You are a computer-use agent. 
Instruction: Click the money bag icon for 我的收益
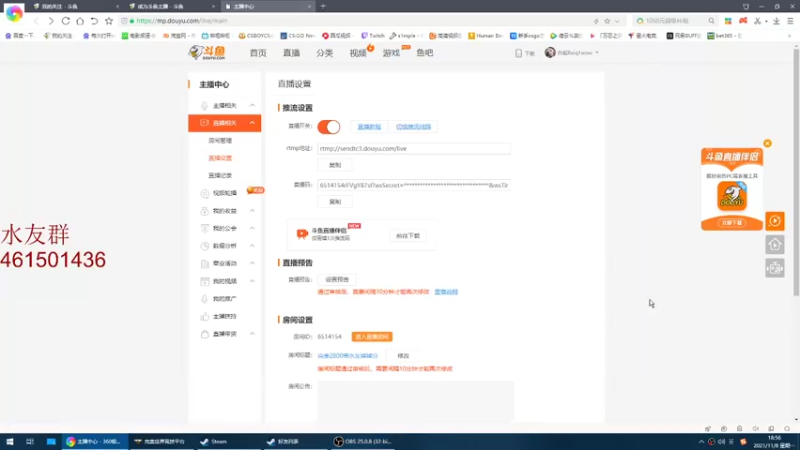click(205, 211)
